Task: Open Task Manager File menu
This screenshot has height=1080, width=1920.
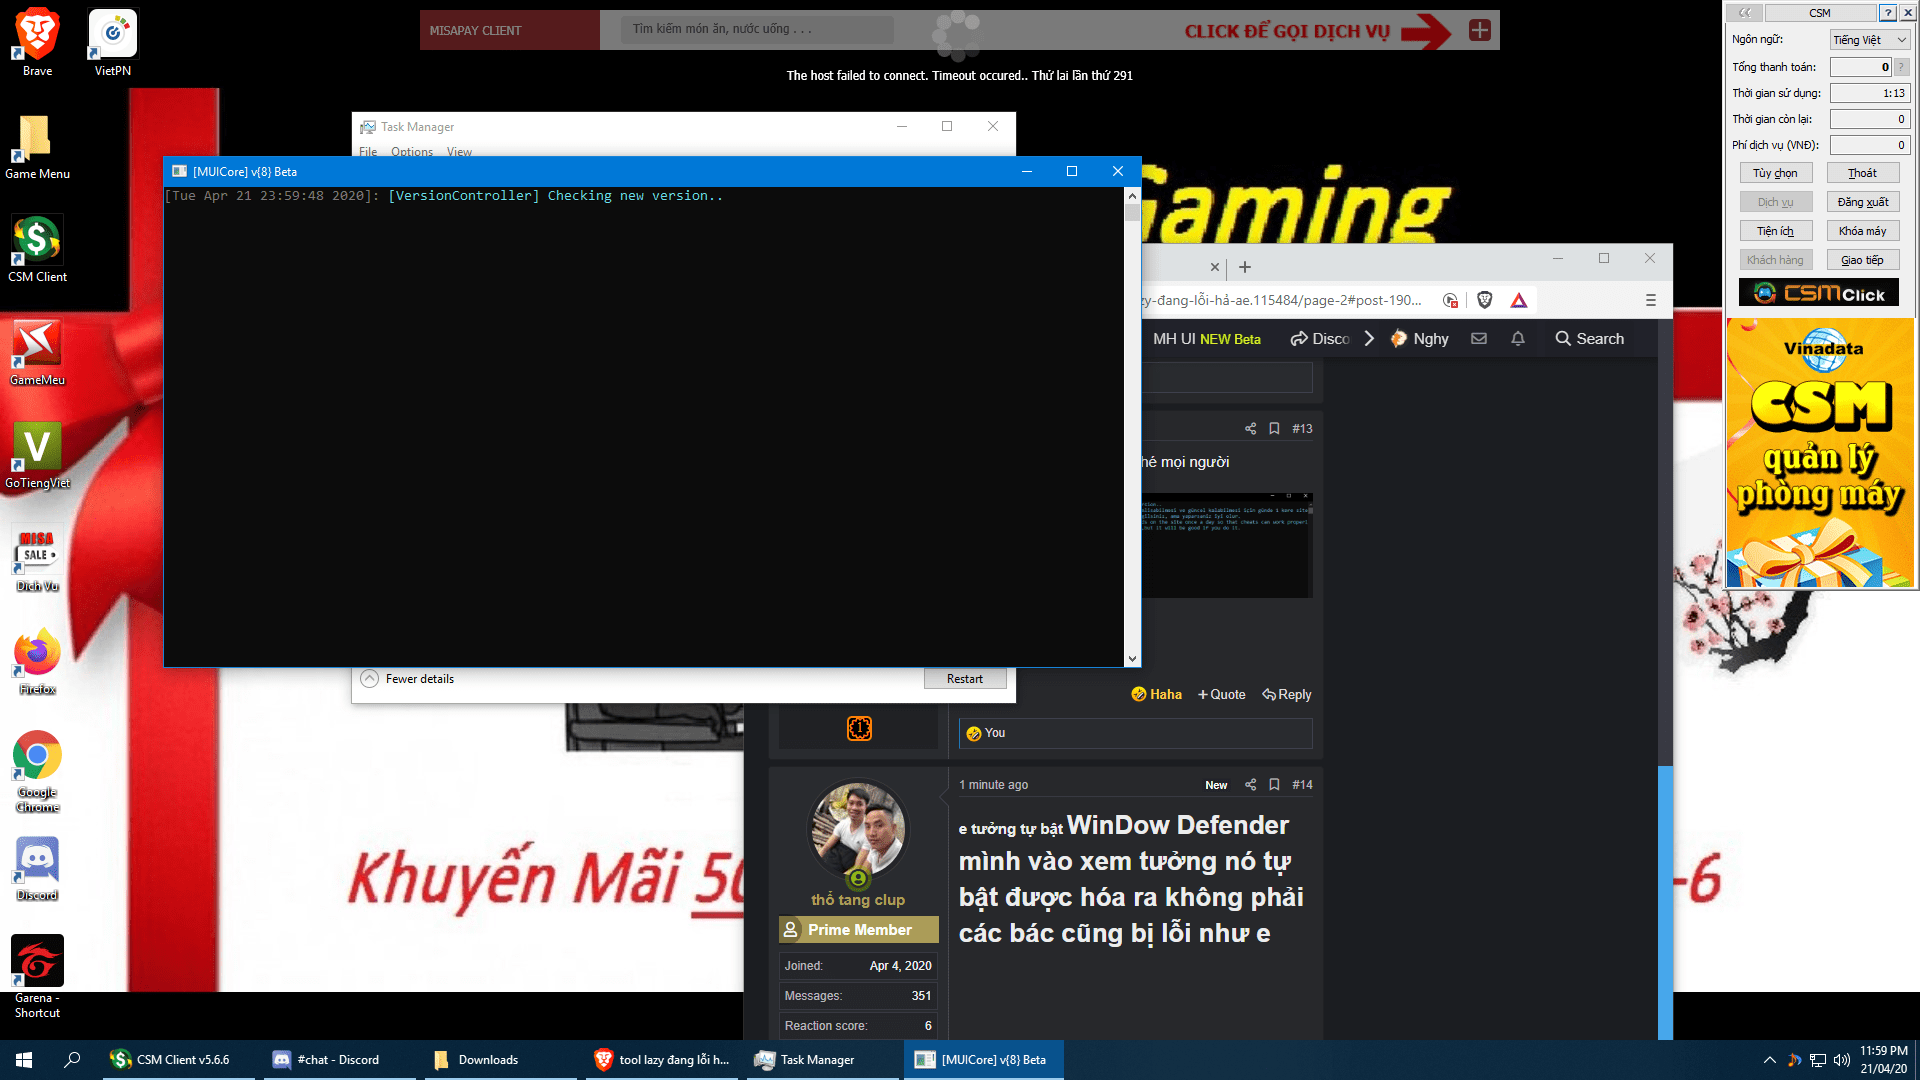Action: pyautogui.click(x=368, y=152)
